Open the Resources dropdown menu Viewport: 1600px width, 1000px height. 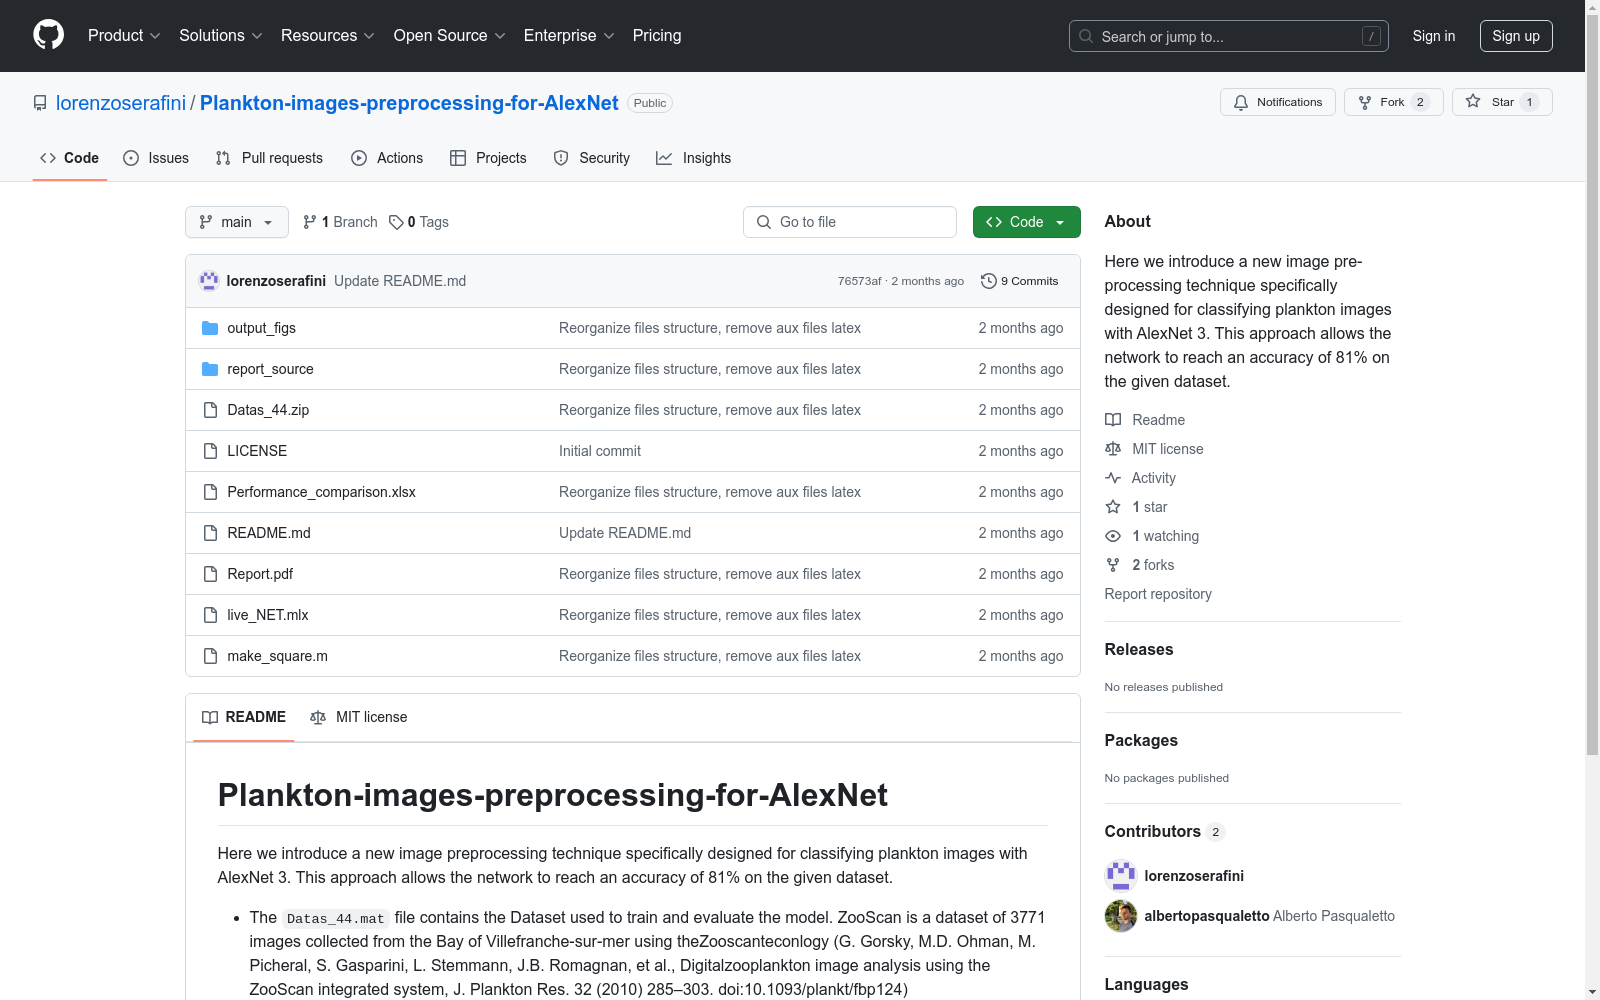click(x=328, y=36)
